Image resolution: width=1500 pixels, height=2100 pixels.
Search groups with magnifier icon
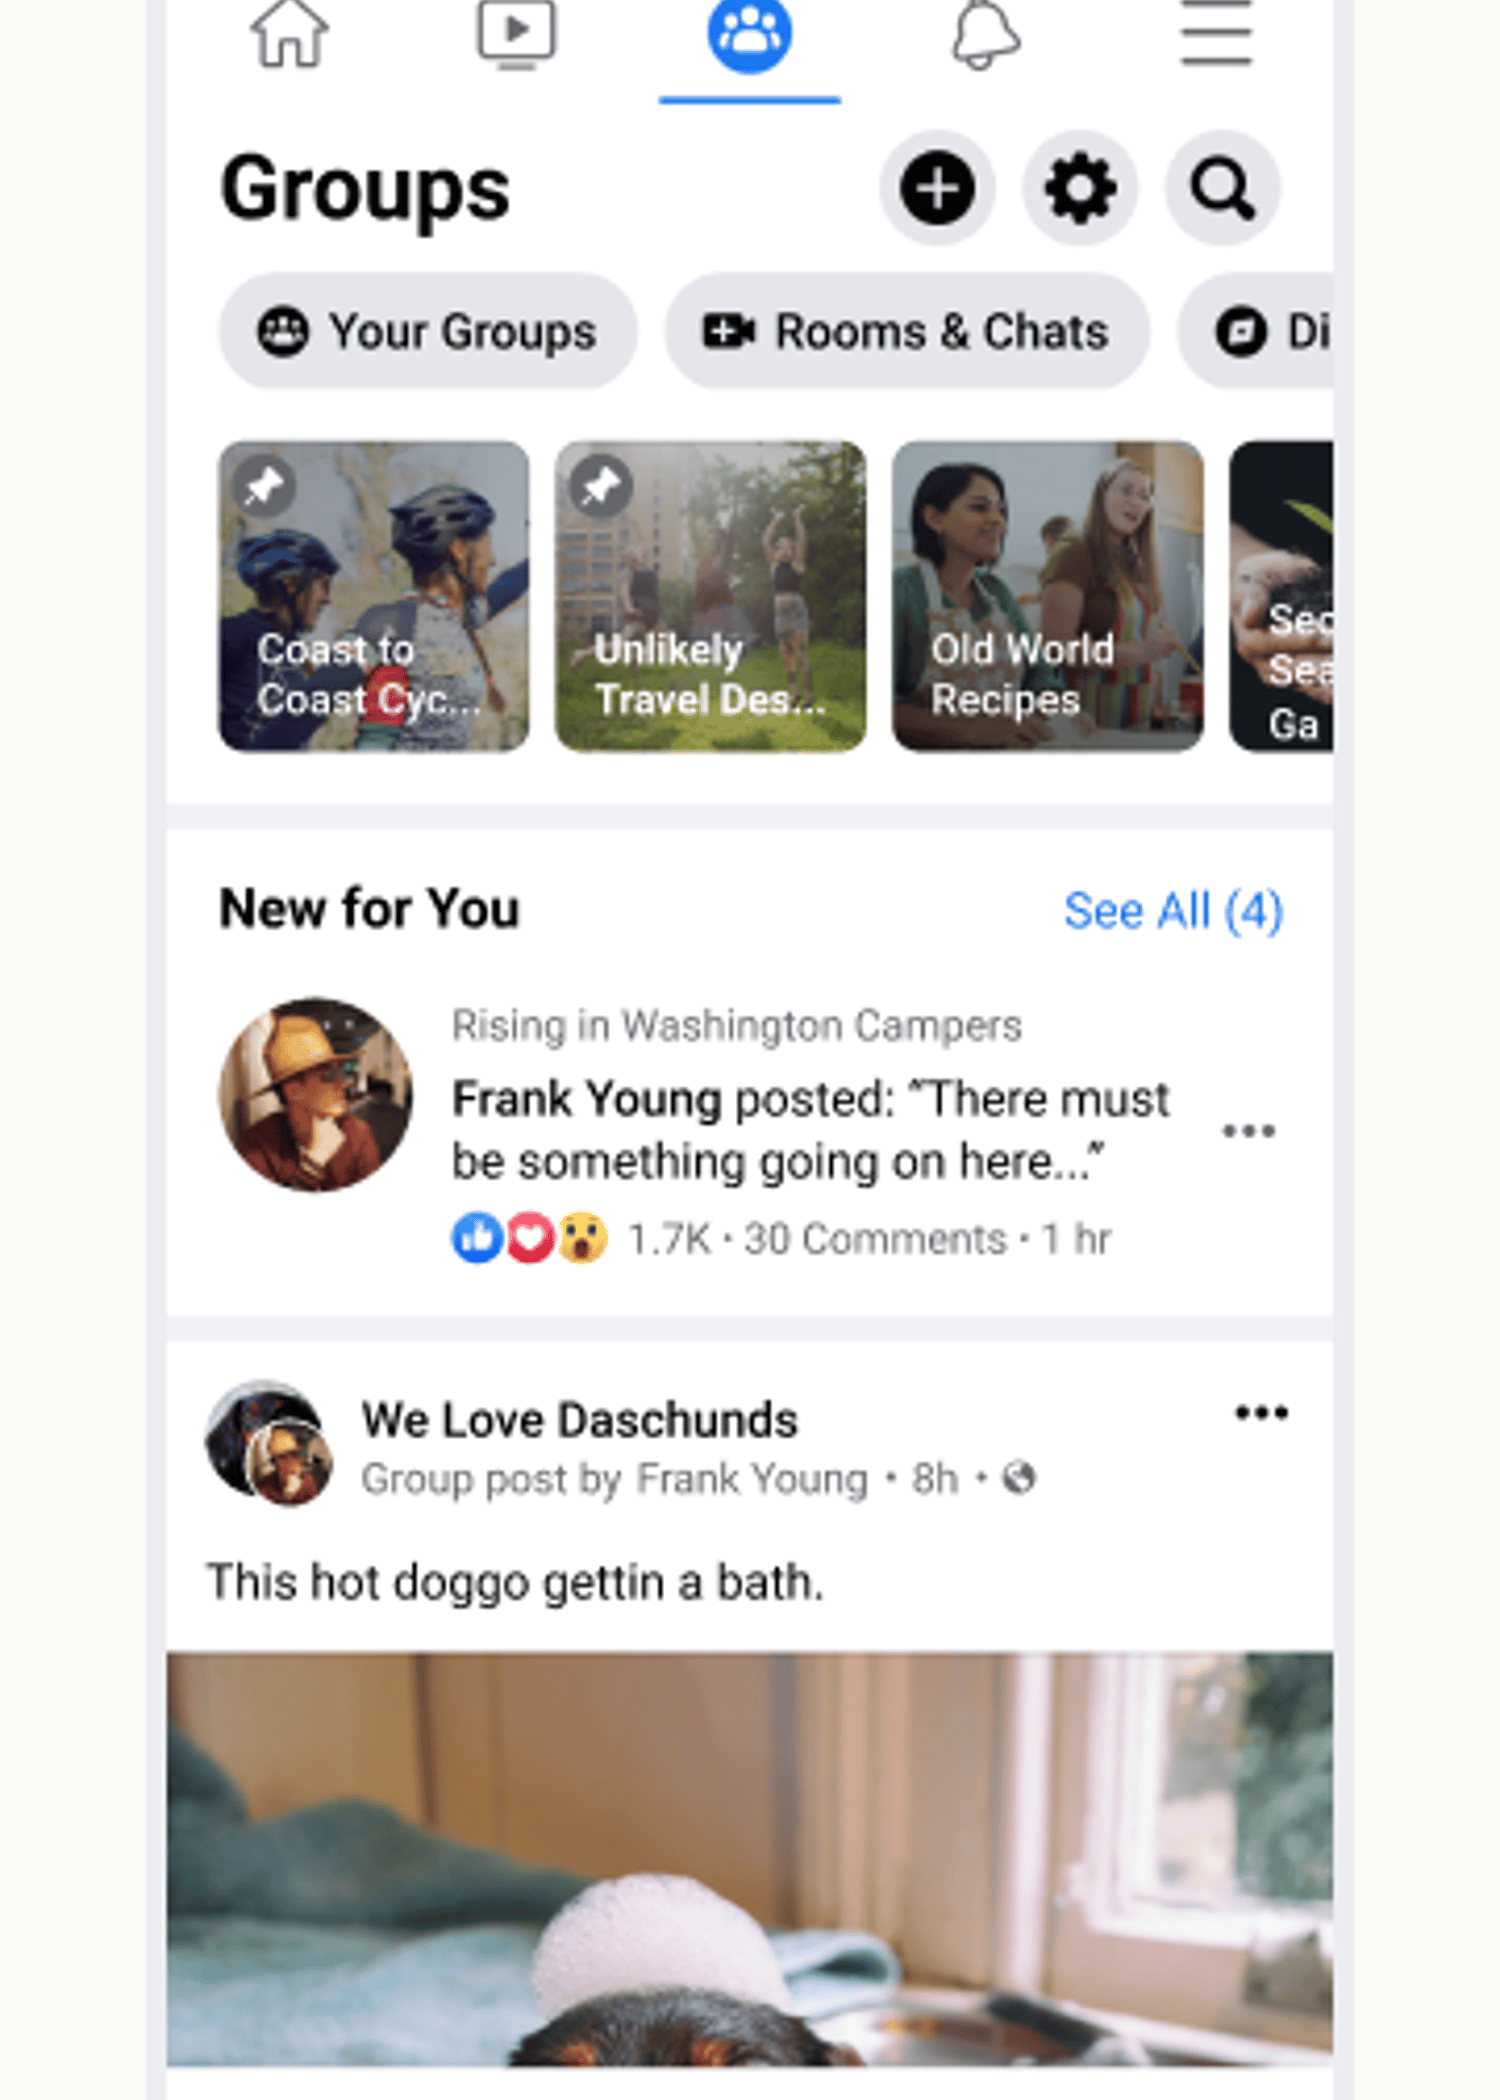[1222, 188]
